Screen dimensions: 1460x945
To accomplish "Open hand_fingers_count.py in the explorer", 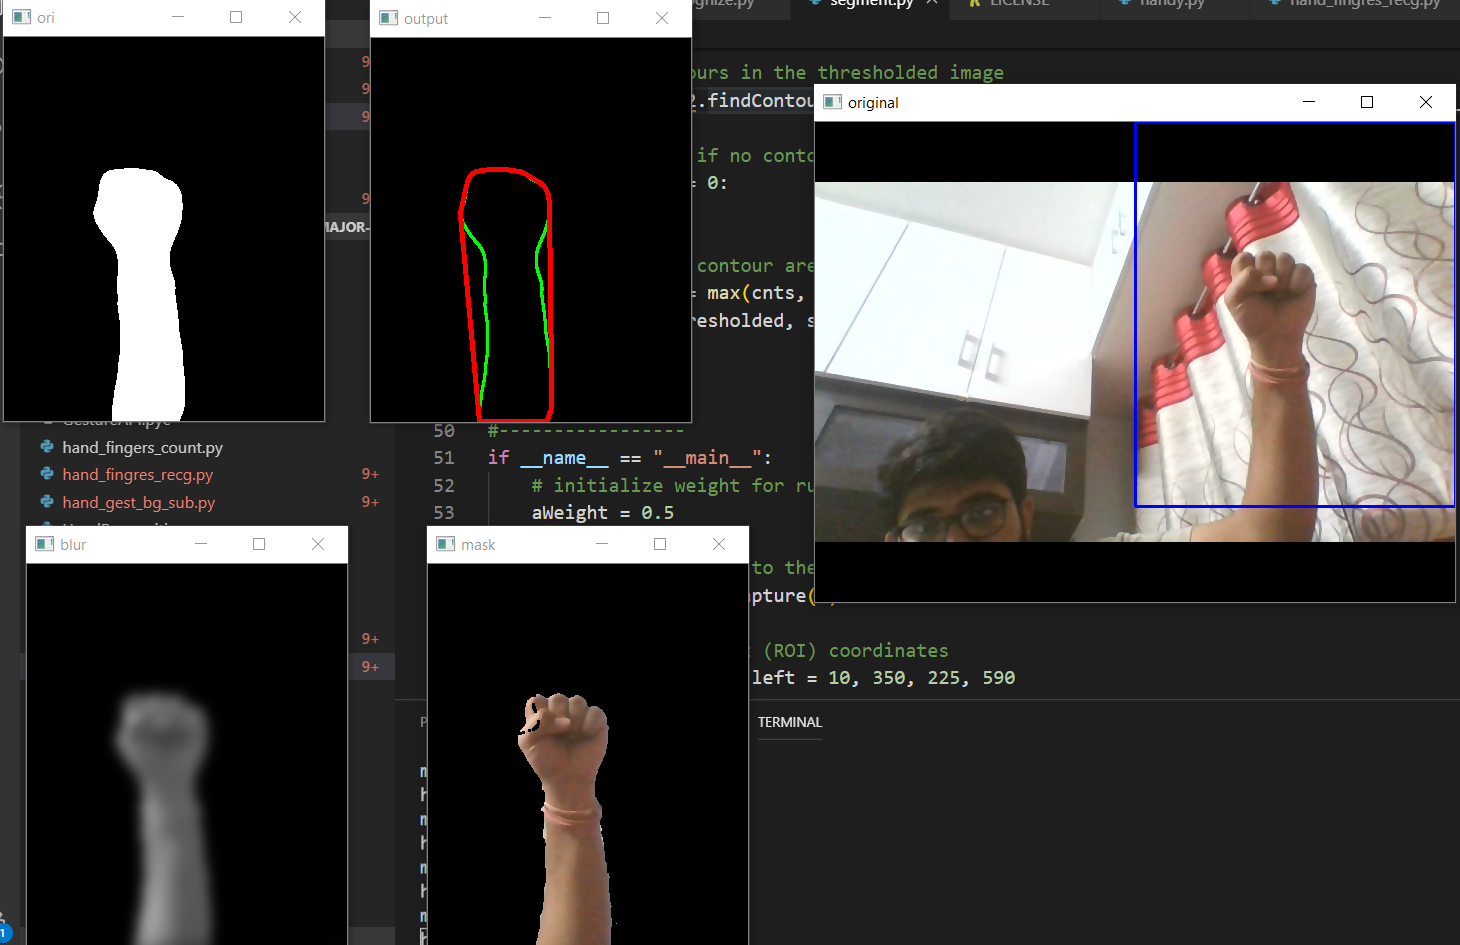I will click(142, 447).
